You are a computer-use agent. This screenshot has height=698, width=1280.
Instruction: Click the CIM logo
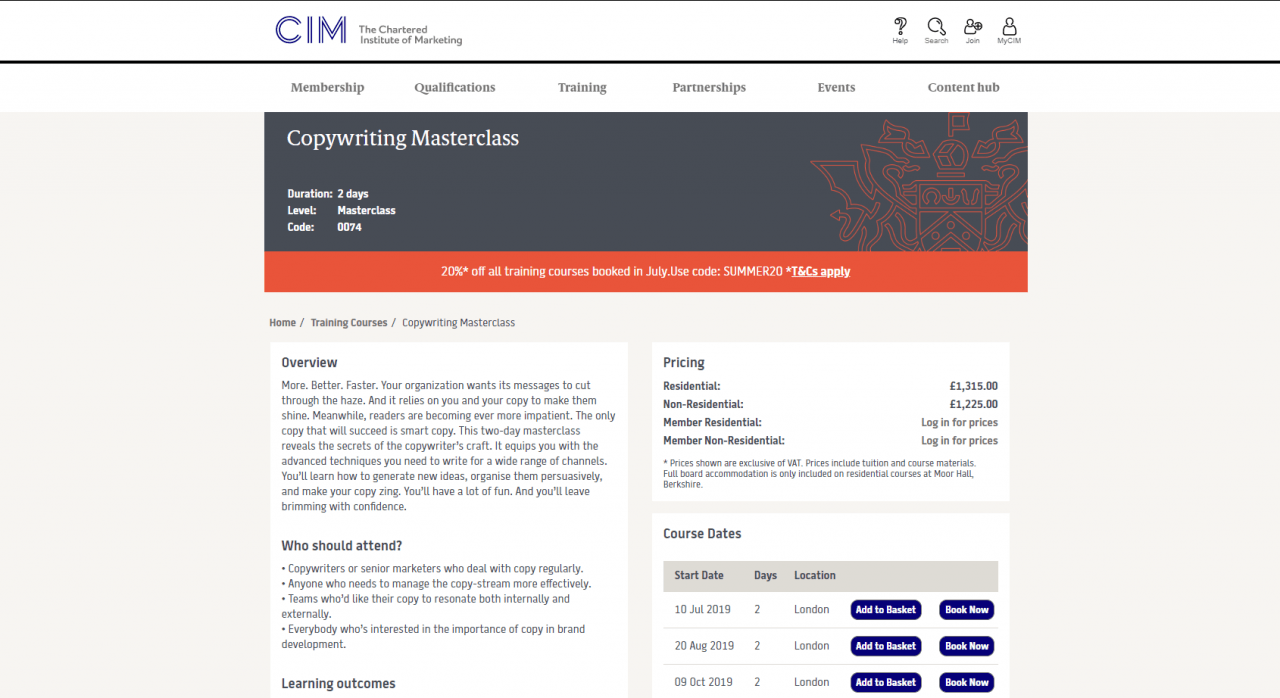pyautogui.click(x=310, y=31)
